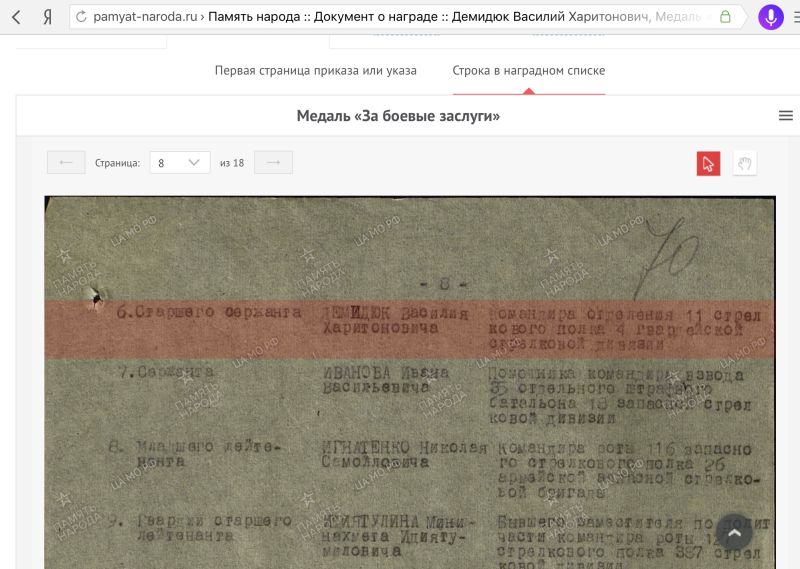Viewport: 800px width, 569px height.
Task: Click handwritten number 70 on document
Action: [x=666, y=258]
